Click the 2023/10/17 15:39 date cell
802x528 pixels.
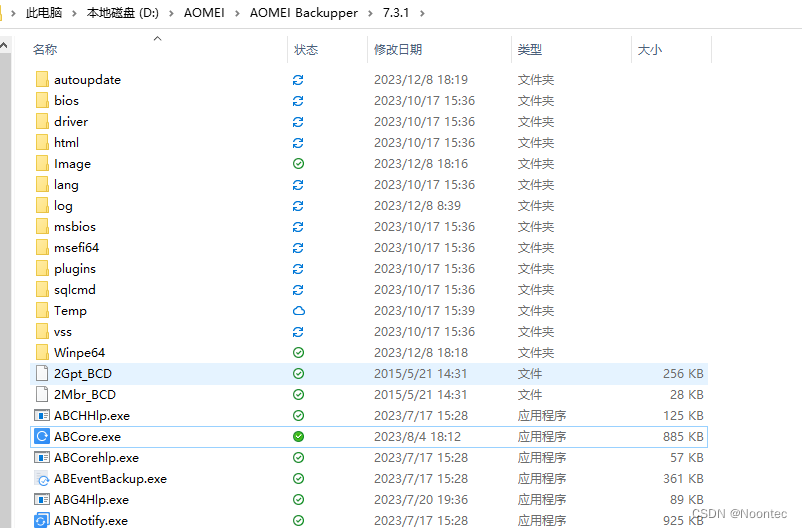pos(425,311)
